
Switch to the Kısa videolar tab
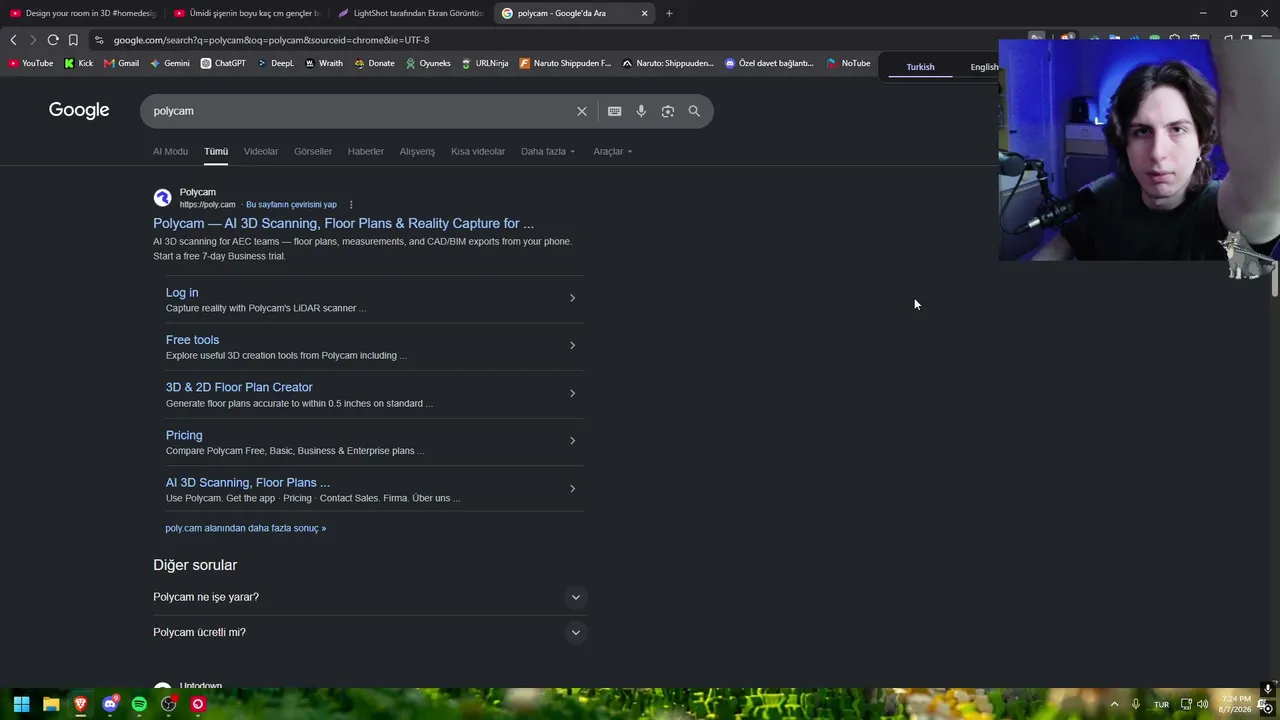point(478,152)
